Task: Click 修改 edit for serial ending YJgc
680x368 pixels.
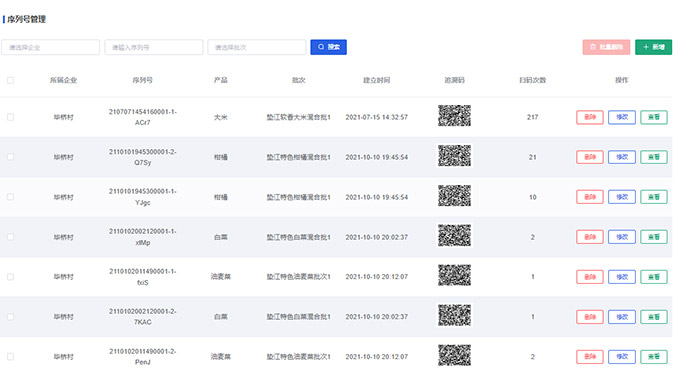Action: pyautogui.click(x=622, y=197)
